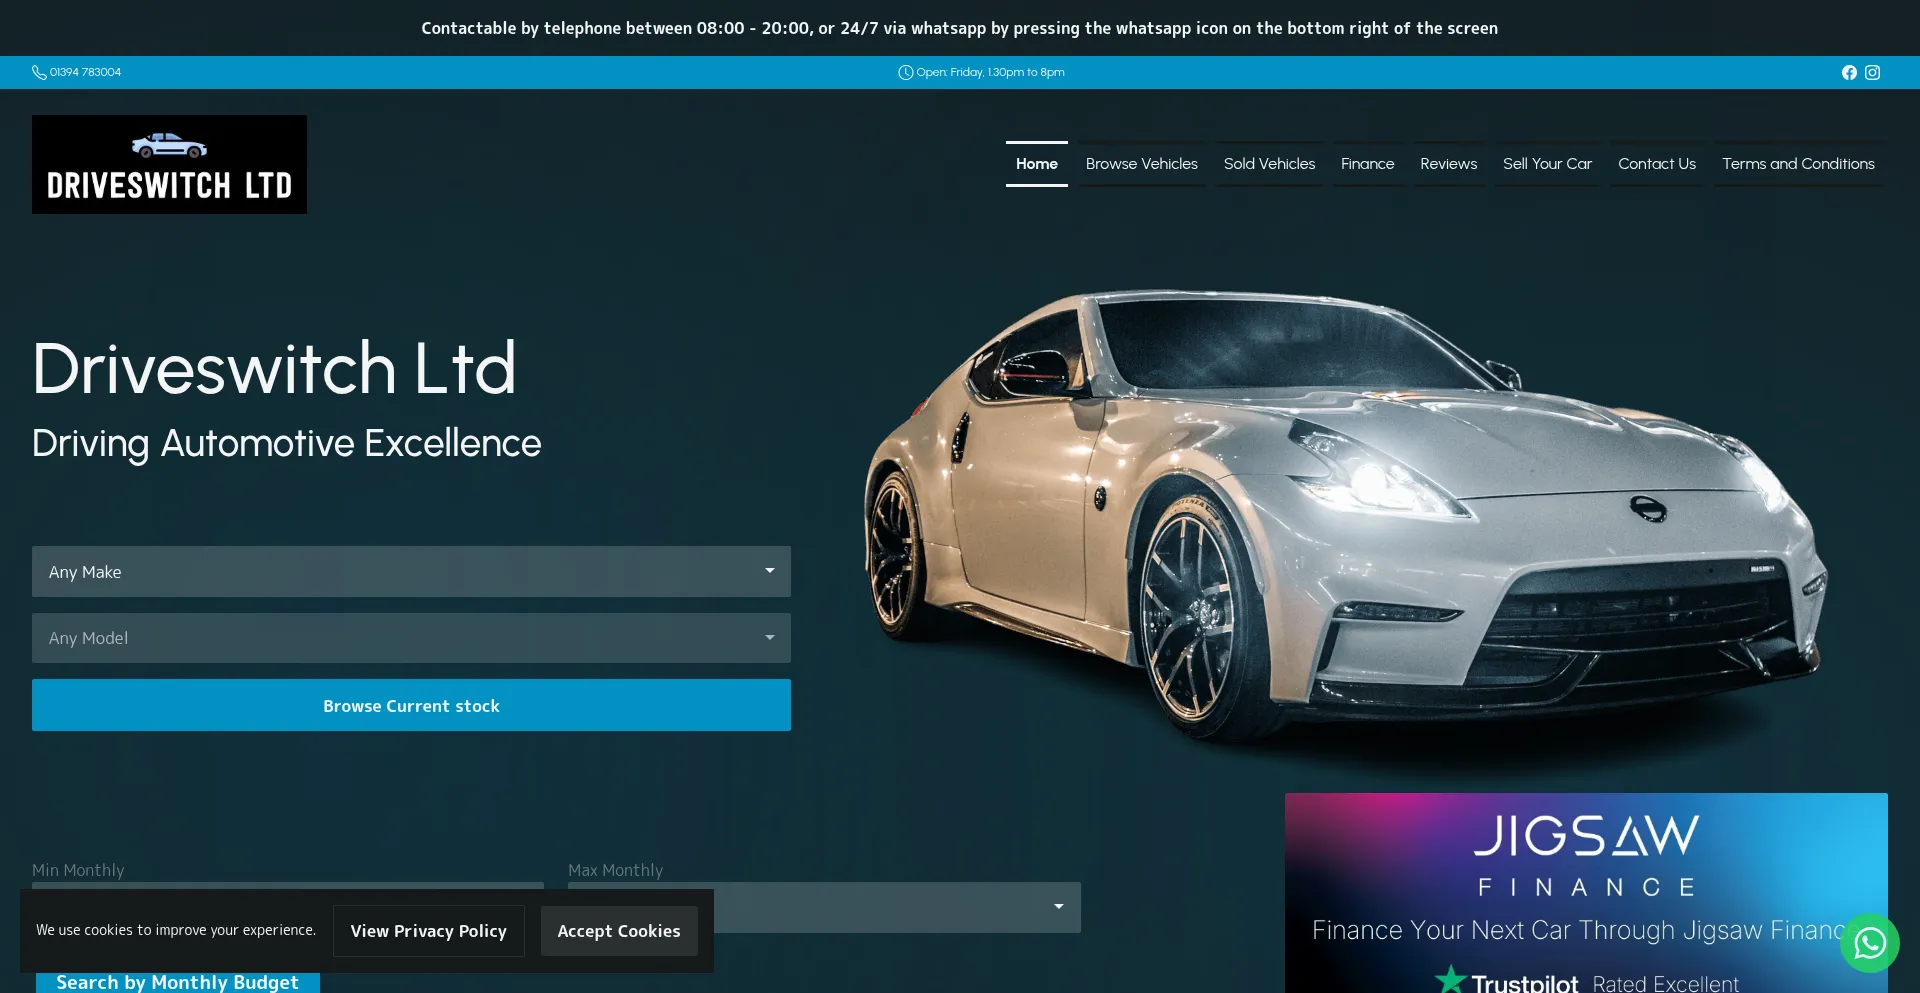Open the Reviews page
1920x993 pixels.
[1448, 164]
